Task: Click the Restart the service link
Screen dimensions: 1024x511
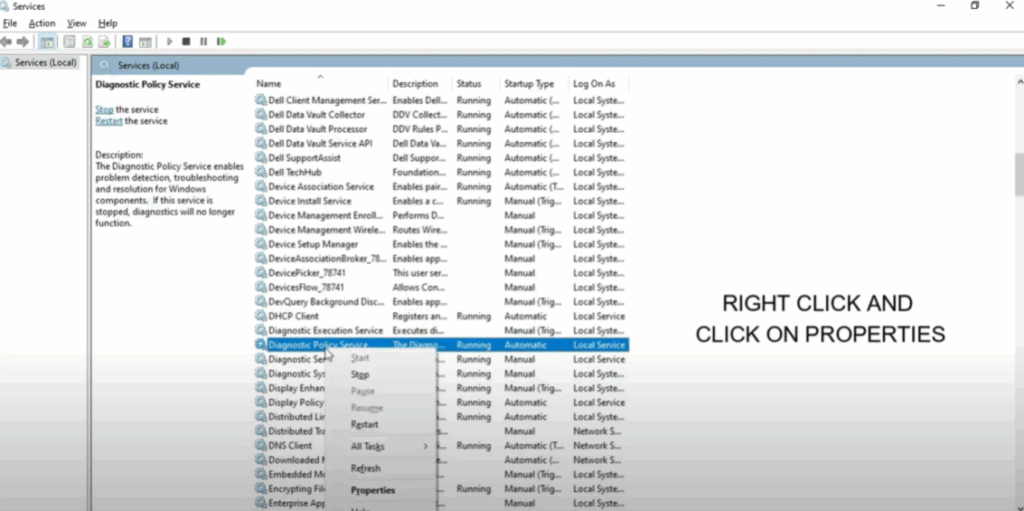Action: click(x=108, y=121)
